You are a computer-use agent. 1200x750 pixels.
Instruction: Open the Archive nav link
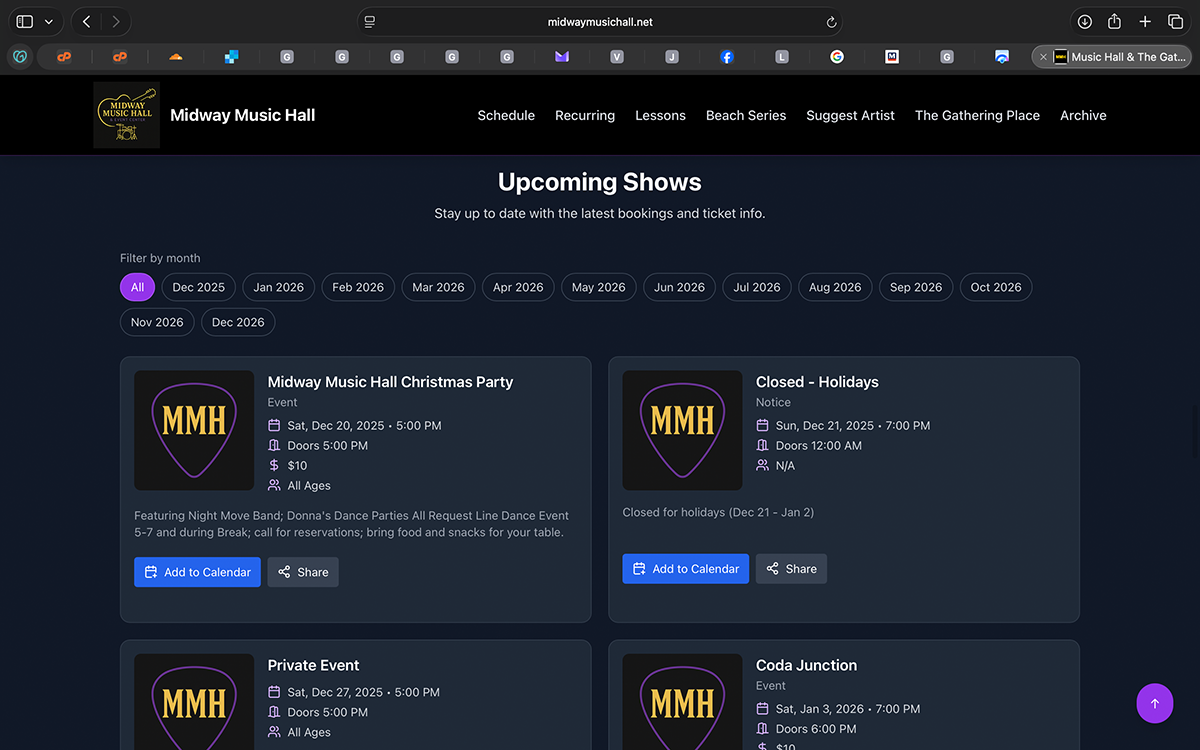click(x=1083, y=115)
